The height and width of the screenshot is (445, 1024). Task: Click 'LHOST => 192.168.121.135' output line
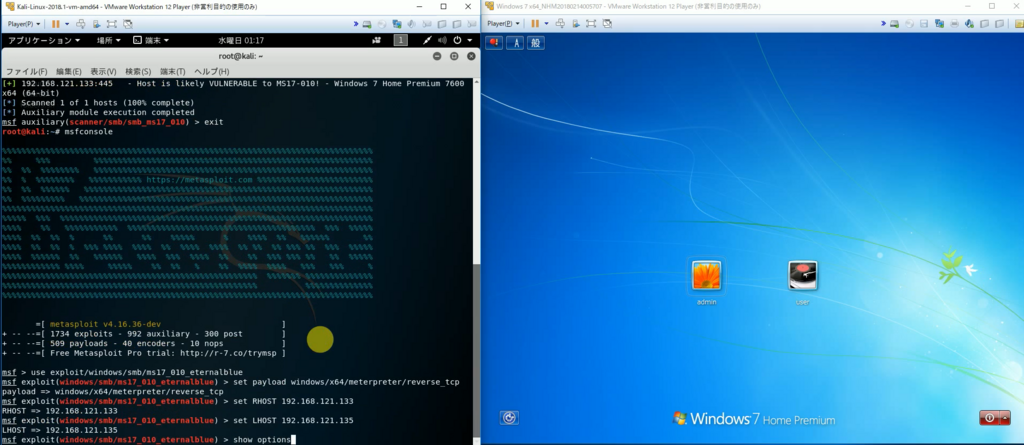(x=60, y=430)
